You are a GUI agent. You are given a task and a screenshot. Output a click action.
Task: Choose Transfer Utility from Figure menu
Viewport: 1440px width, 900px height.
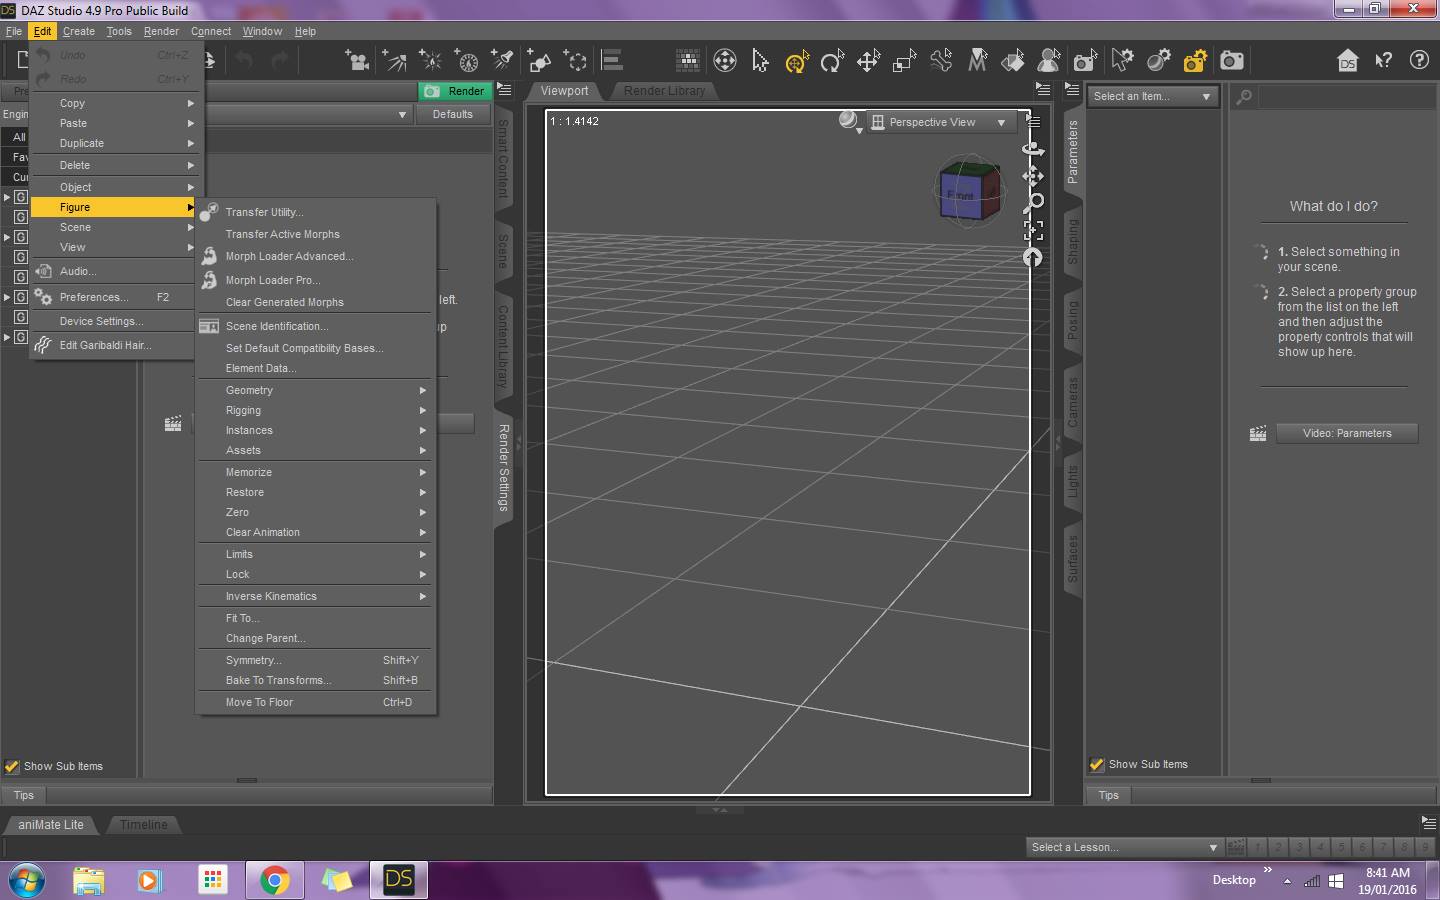click(264, 212)
